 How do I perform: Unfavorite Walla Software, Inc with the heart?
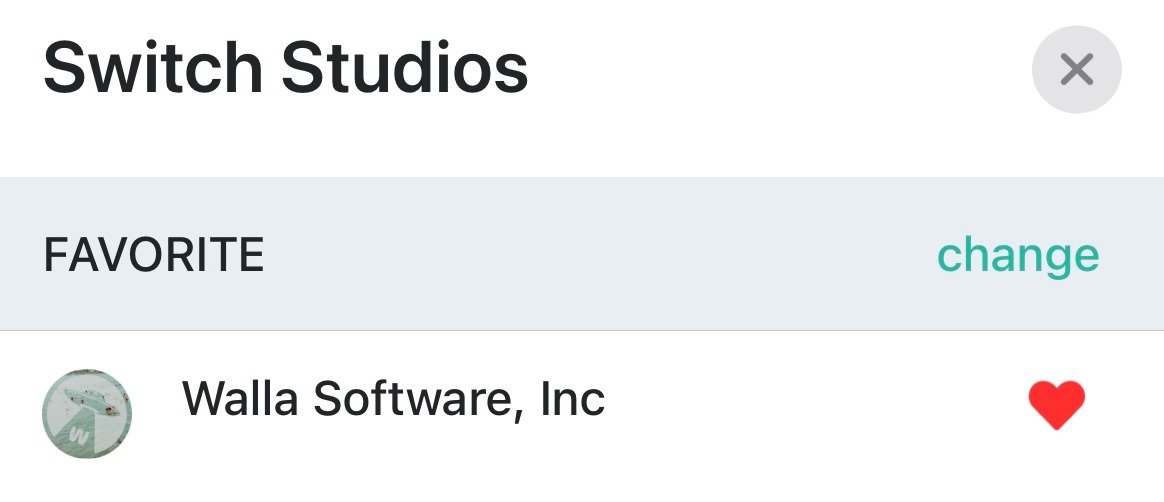point(1056,406)
